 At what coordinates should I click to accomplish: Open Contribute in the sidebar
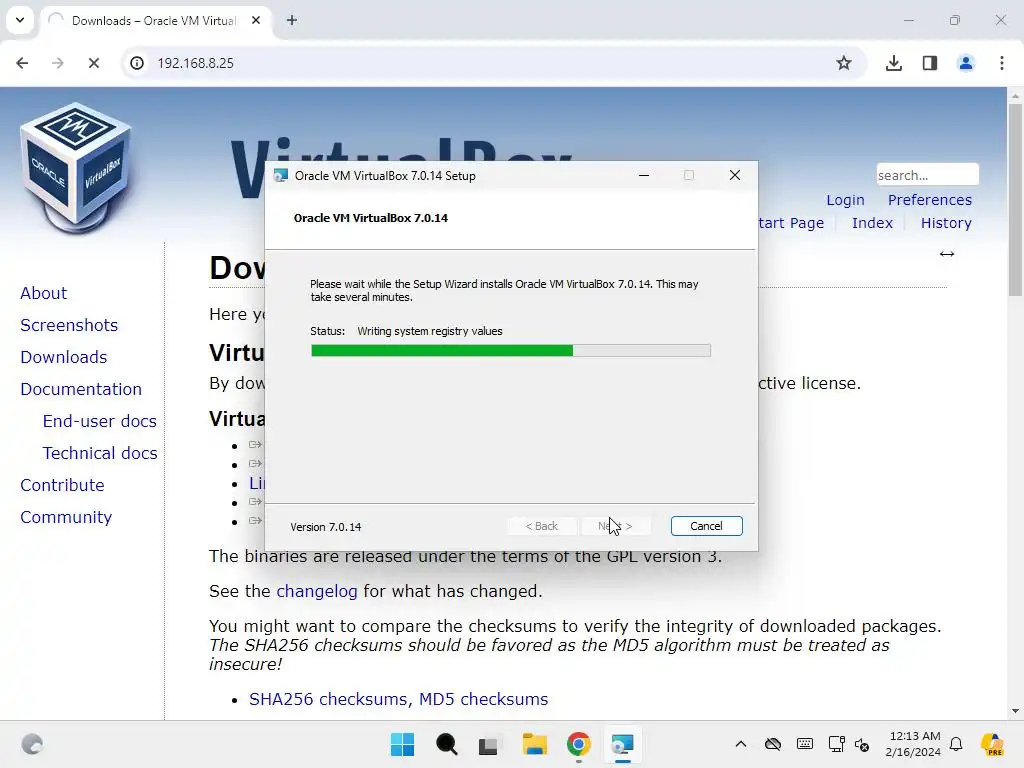click(63, 485)
